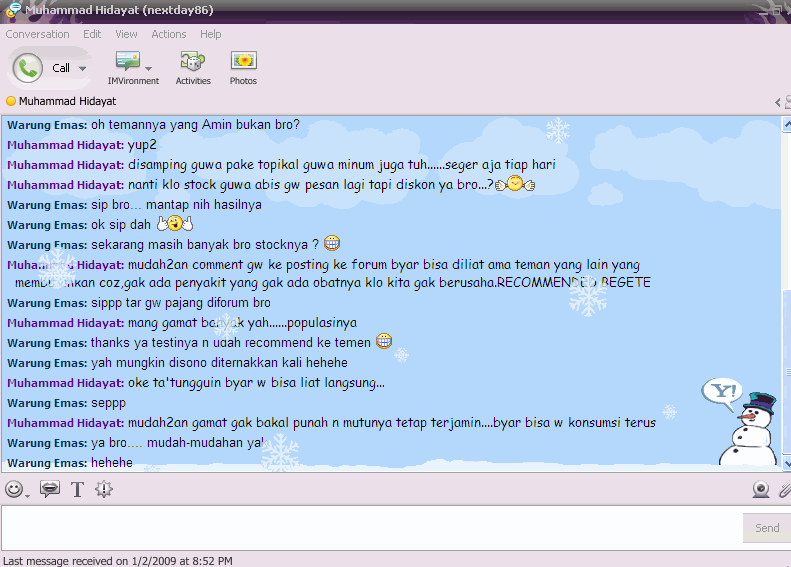This screenshot has height=567, width=791.
Task: Open the emoticon picker
Action: 14,489
